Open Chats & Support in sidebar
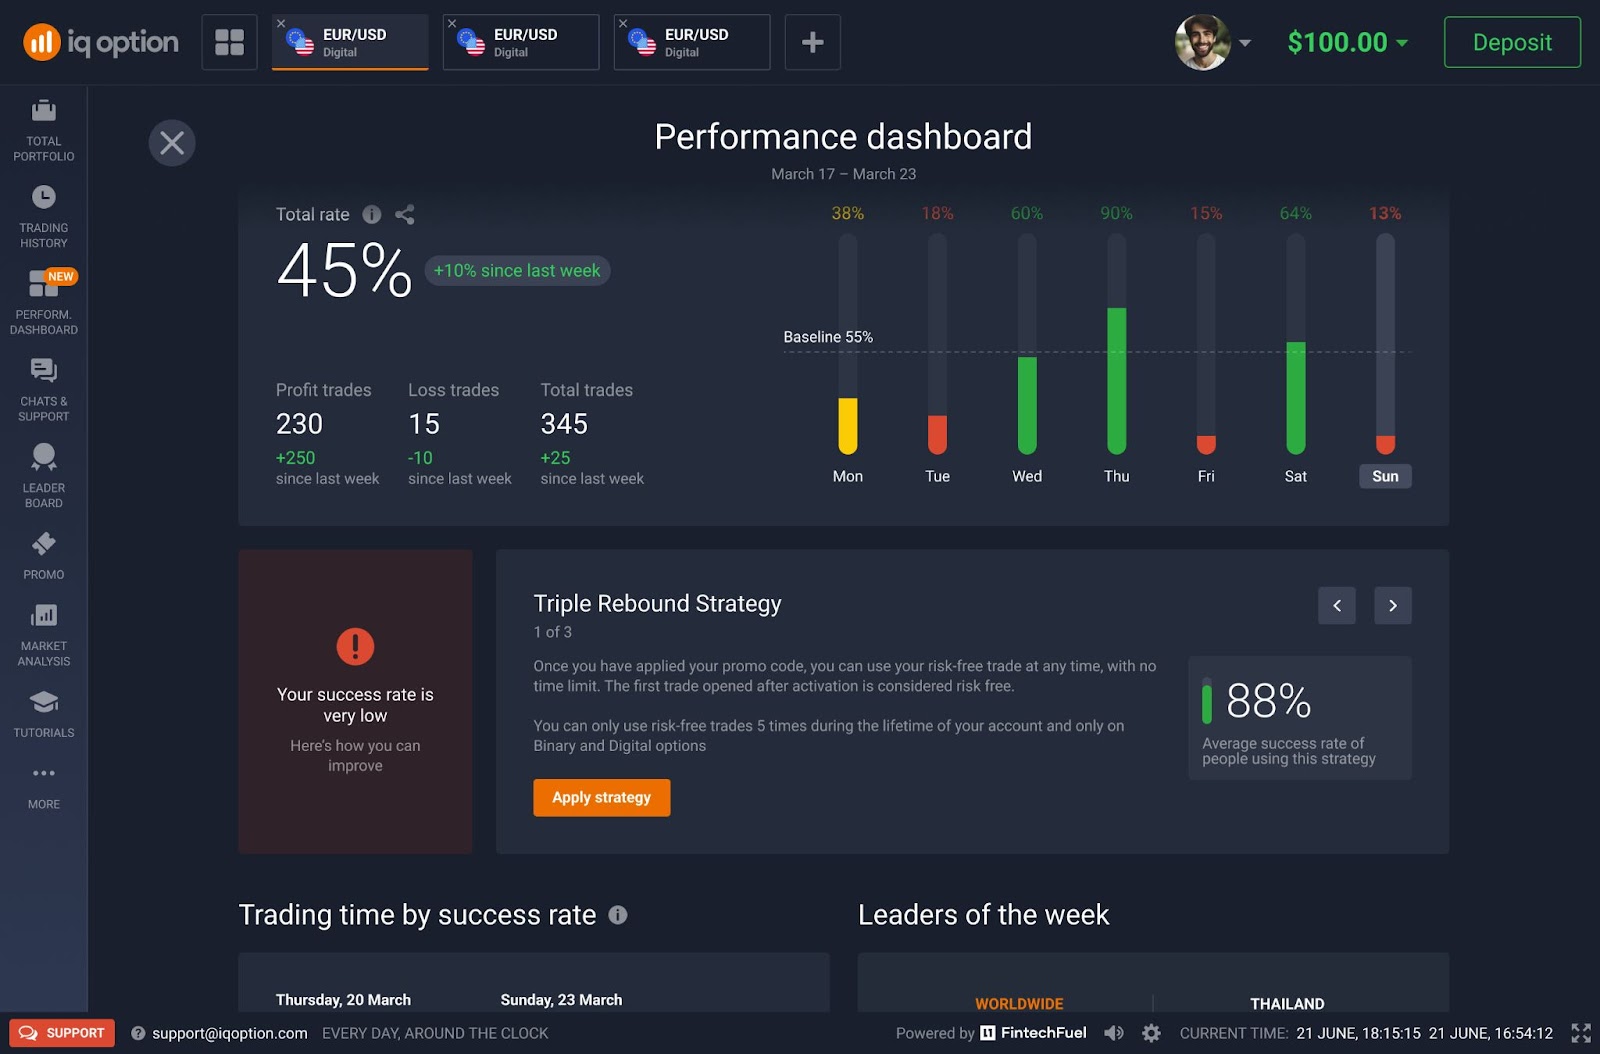The width and height of the screenshot is (1600, 1054). 43,389
